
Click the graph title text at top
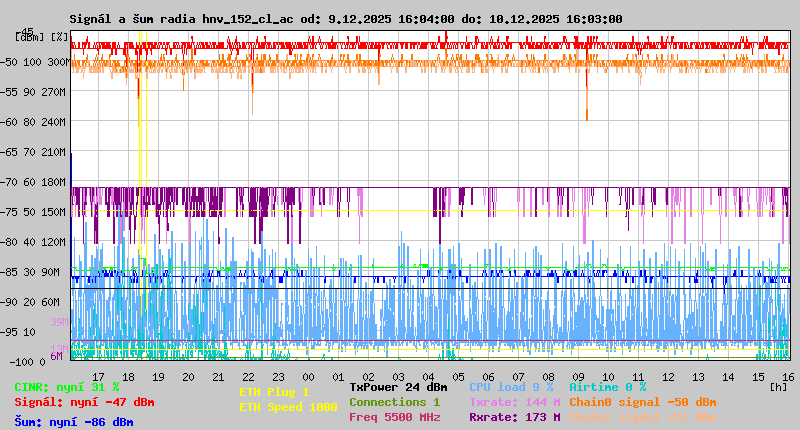[345, 19]
